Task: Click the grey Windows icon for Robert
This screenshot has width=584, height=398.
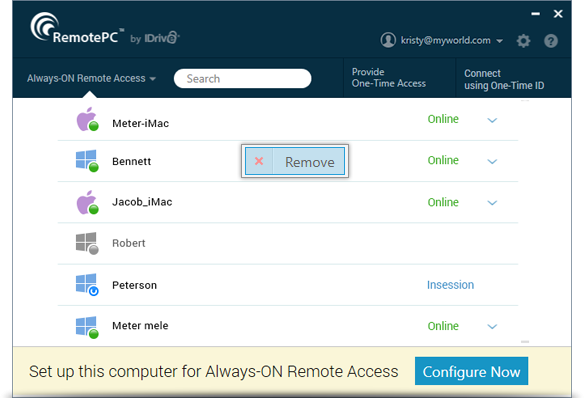Action: (x=87, y=243)
